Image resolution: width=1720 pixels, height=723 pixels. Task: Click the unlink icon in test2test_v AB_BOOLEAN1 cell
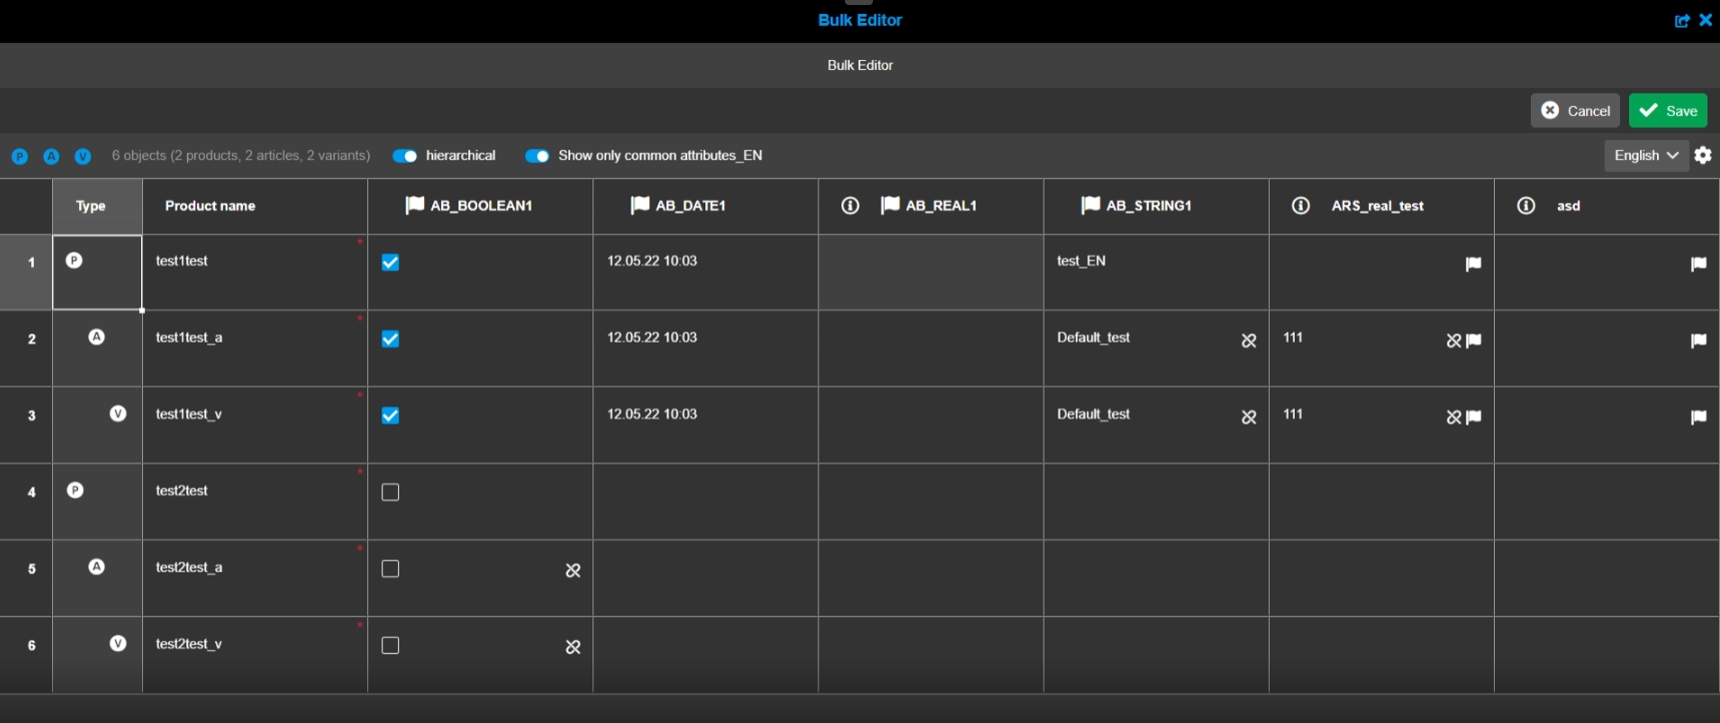click(x=573, y=647)
